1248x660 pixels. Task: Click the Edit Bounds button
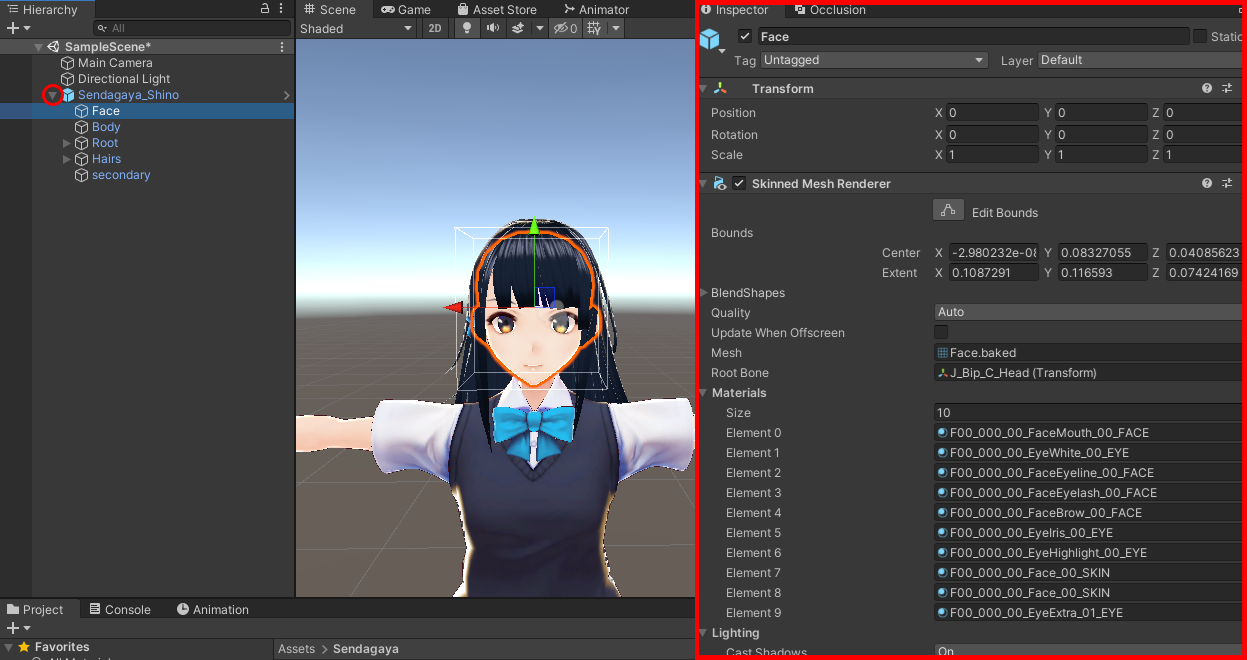[x=948, y=211]
